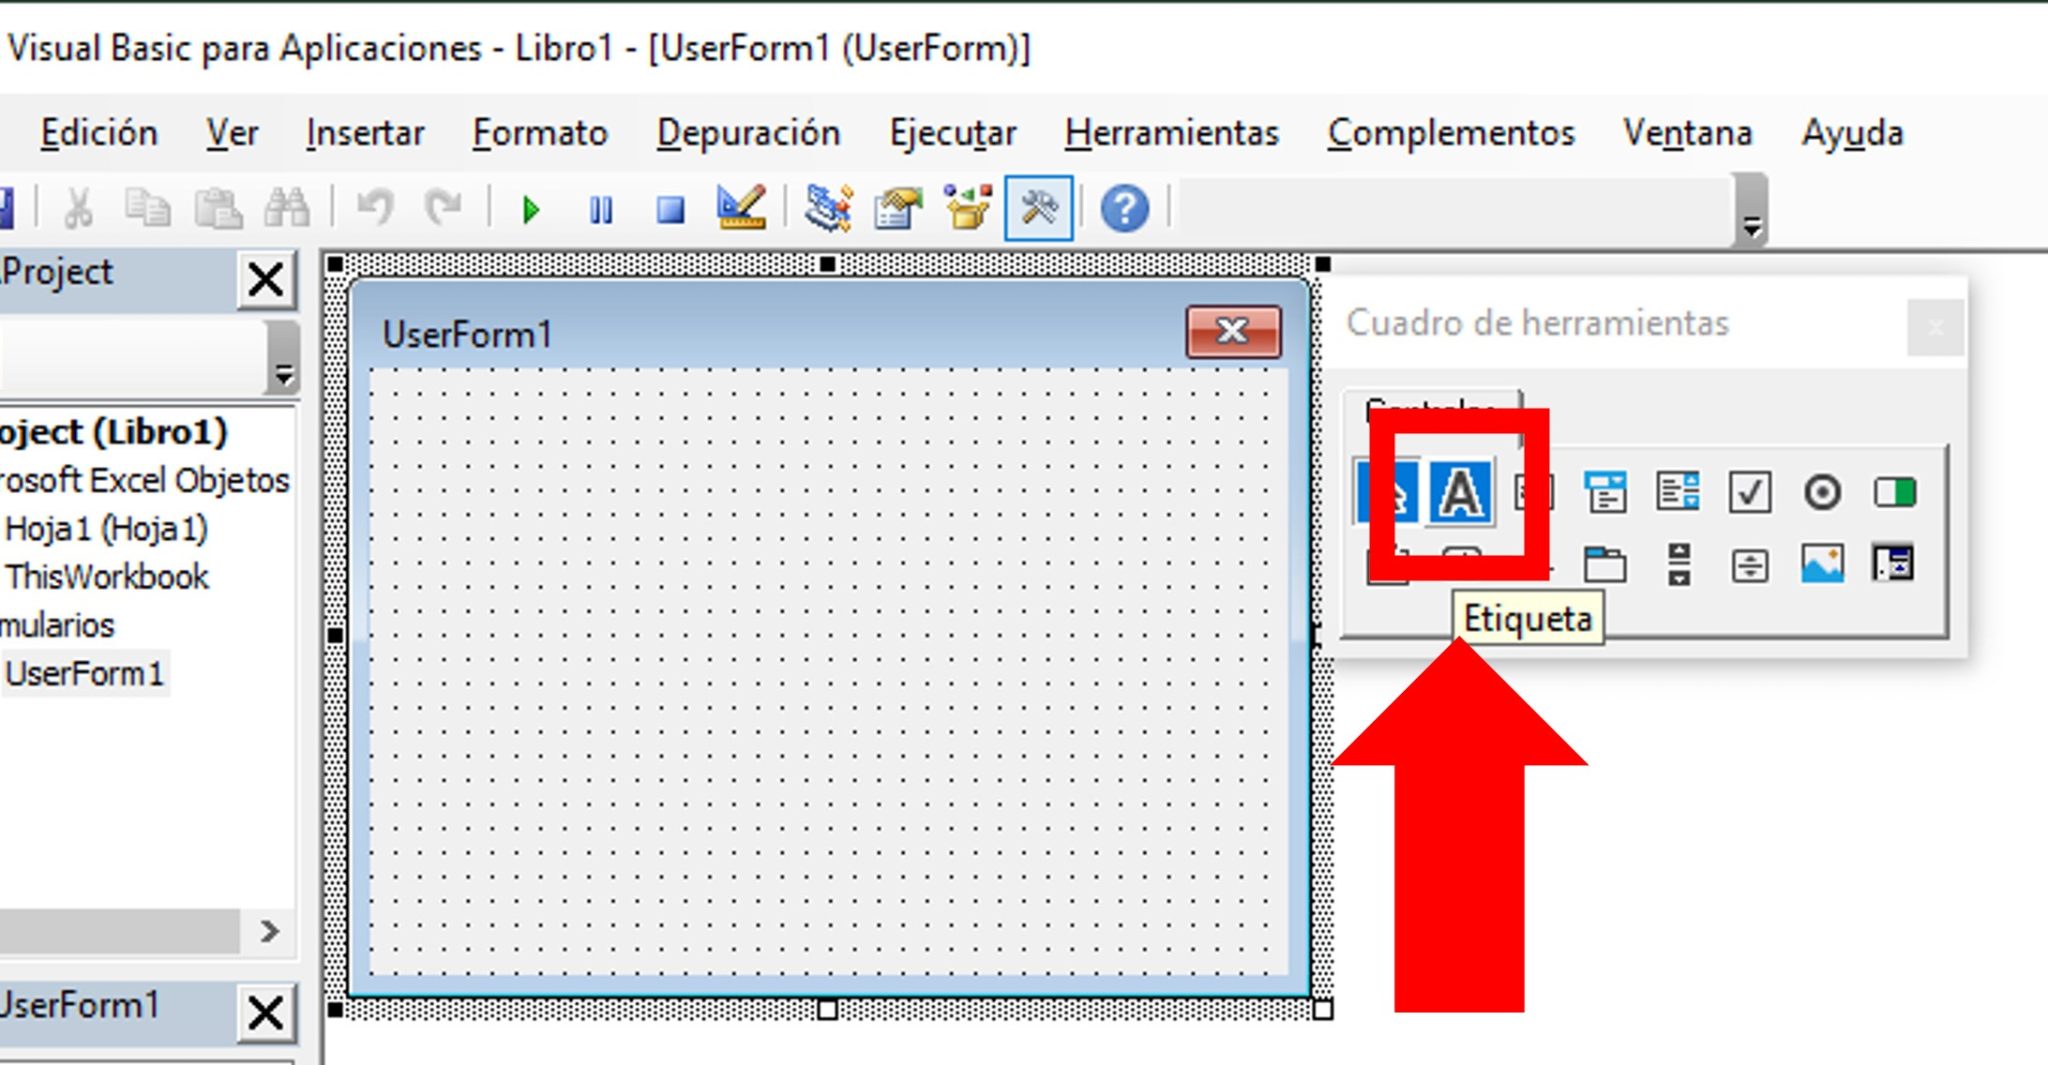Pick the SpinButton control
This screenshot has height=1065, width=2048.
coord(1749,562)
